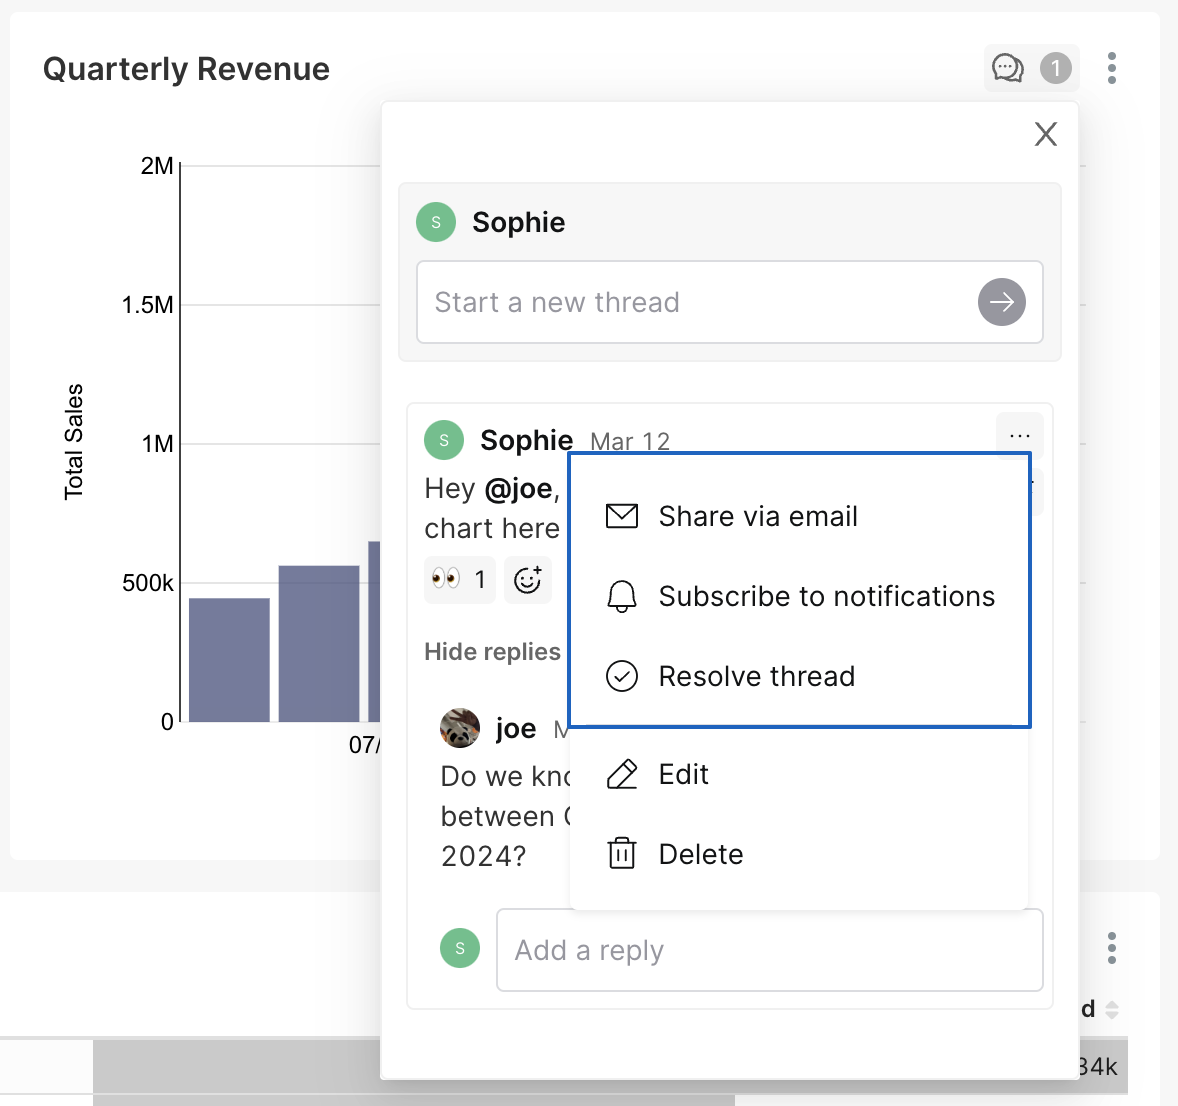
Task: Select Subscribe to notifications
Action: click(799, 596)
